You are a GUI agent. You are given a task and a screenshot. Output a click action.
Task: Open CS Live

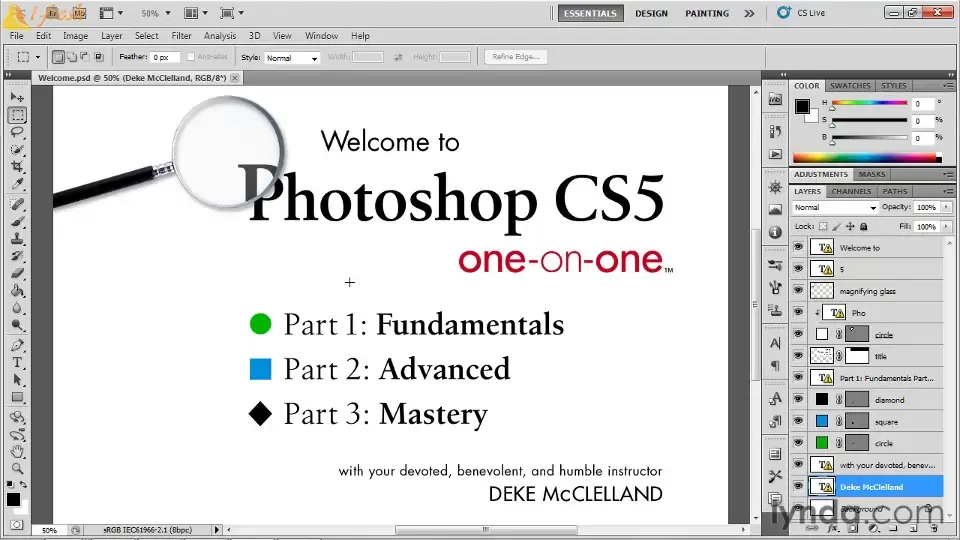(x=801, y=13)
